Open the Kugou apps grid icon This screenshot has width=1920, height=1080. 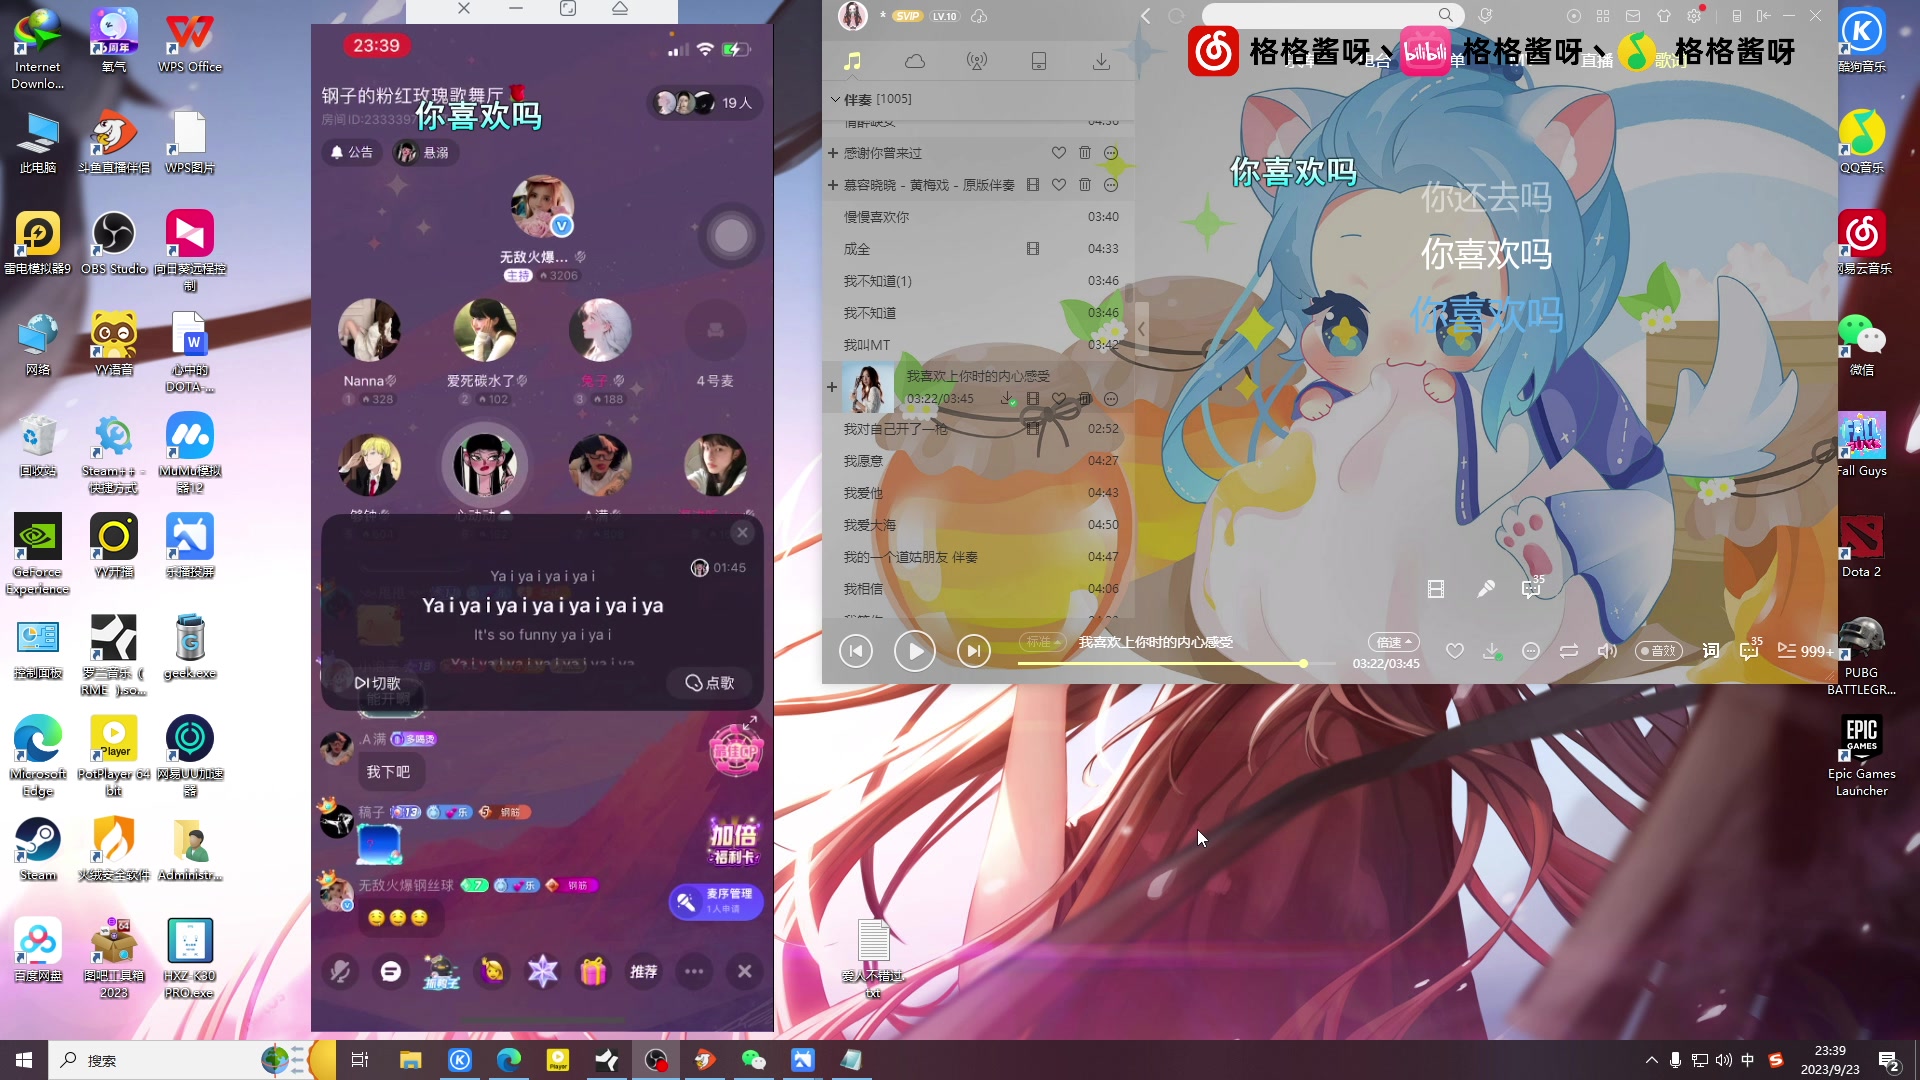click(1603, 16)
